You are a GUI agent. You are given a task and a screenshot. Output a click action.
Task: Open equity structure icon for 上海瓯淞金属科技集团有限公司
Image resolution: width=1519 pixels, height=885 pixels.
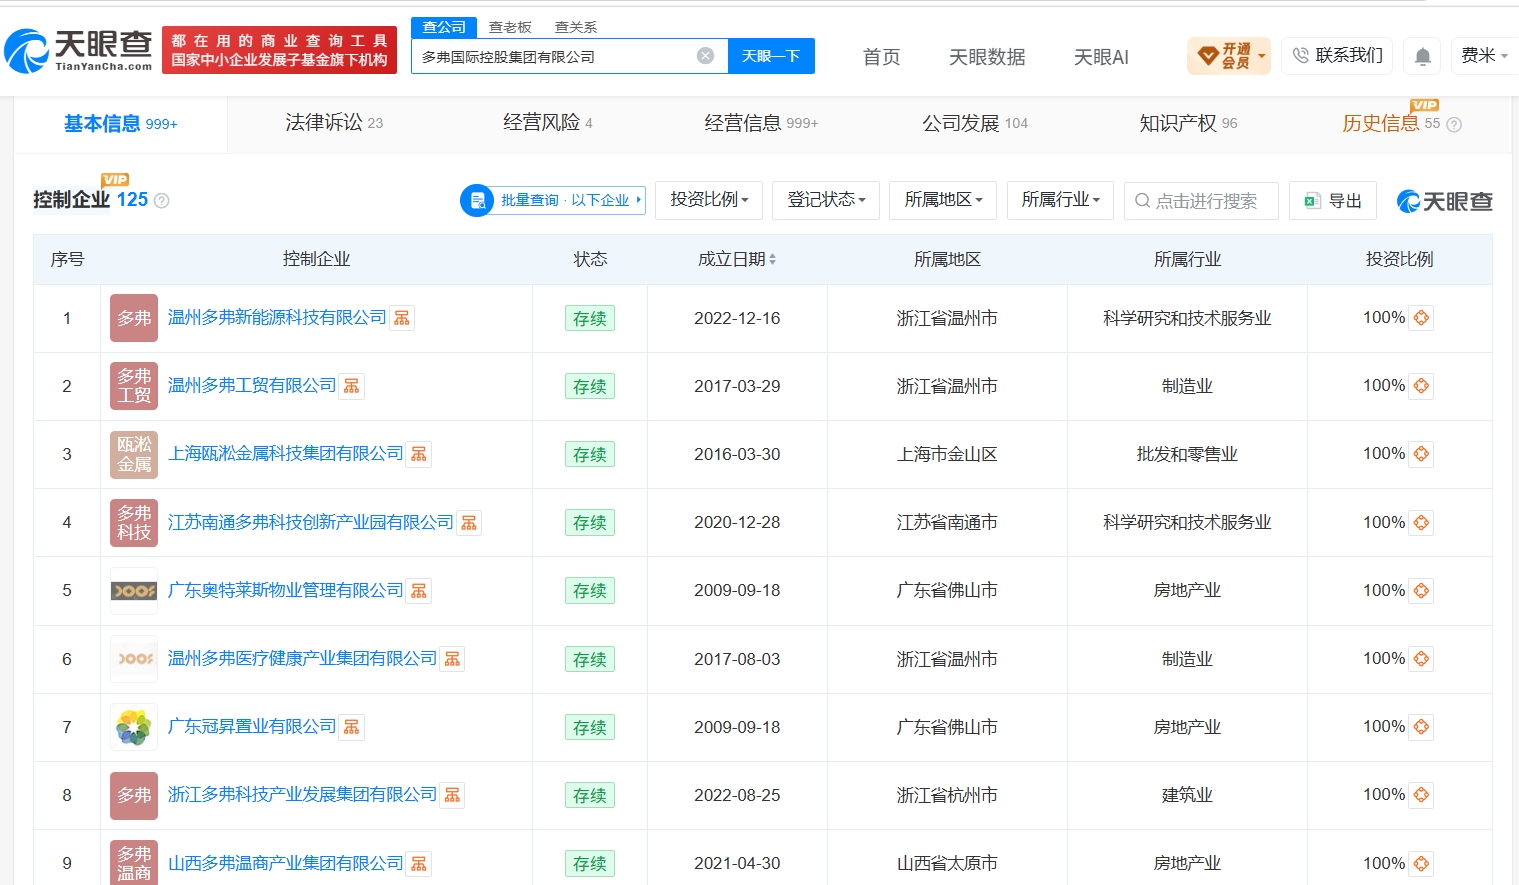point(419,454)
